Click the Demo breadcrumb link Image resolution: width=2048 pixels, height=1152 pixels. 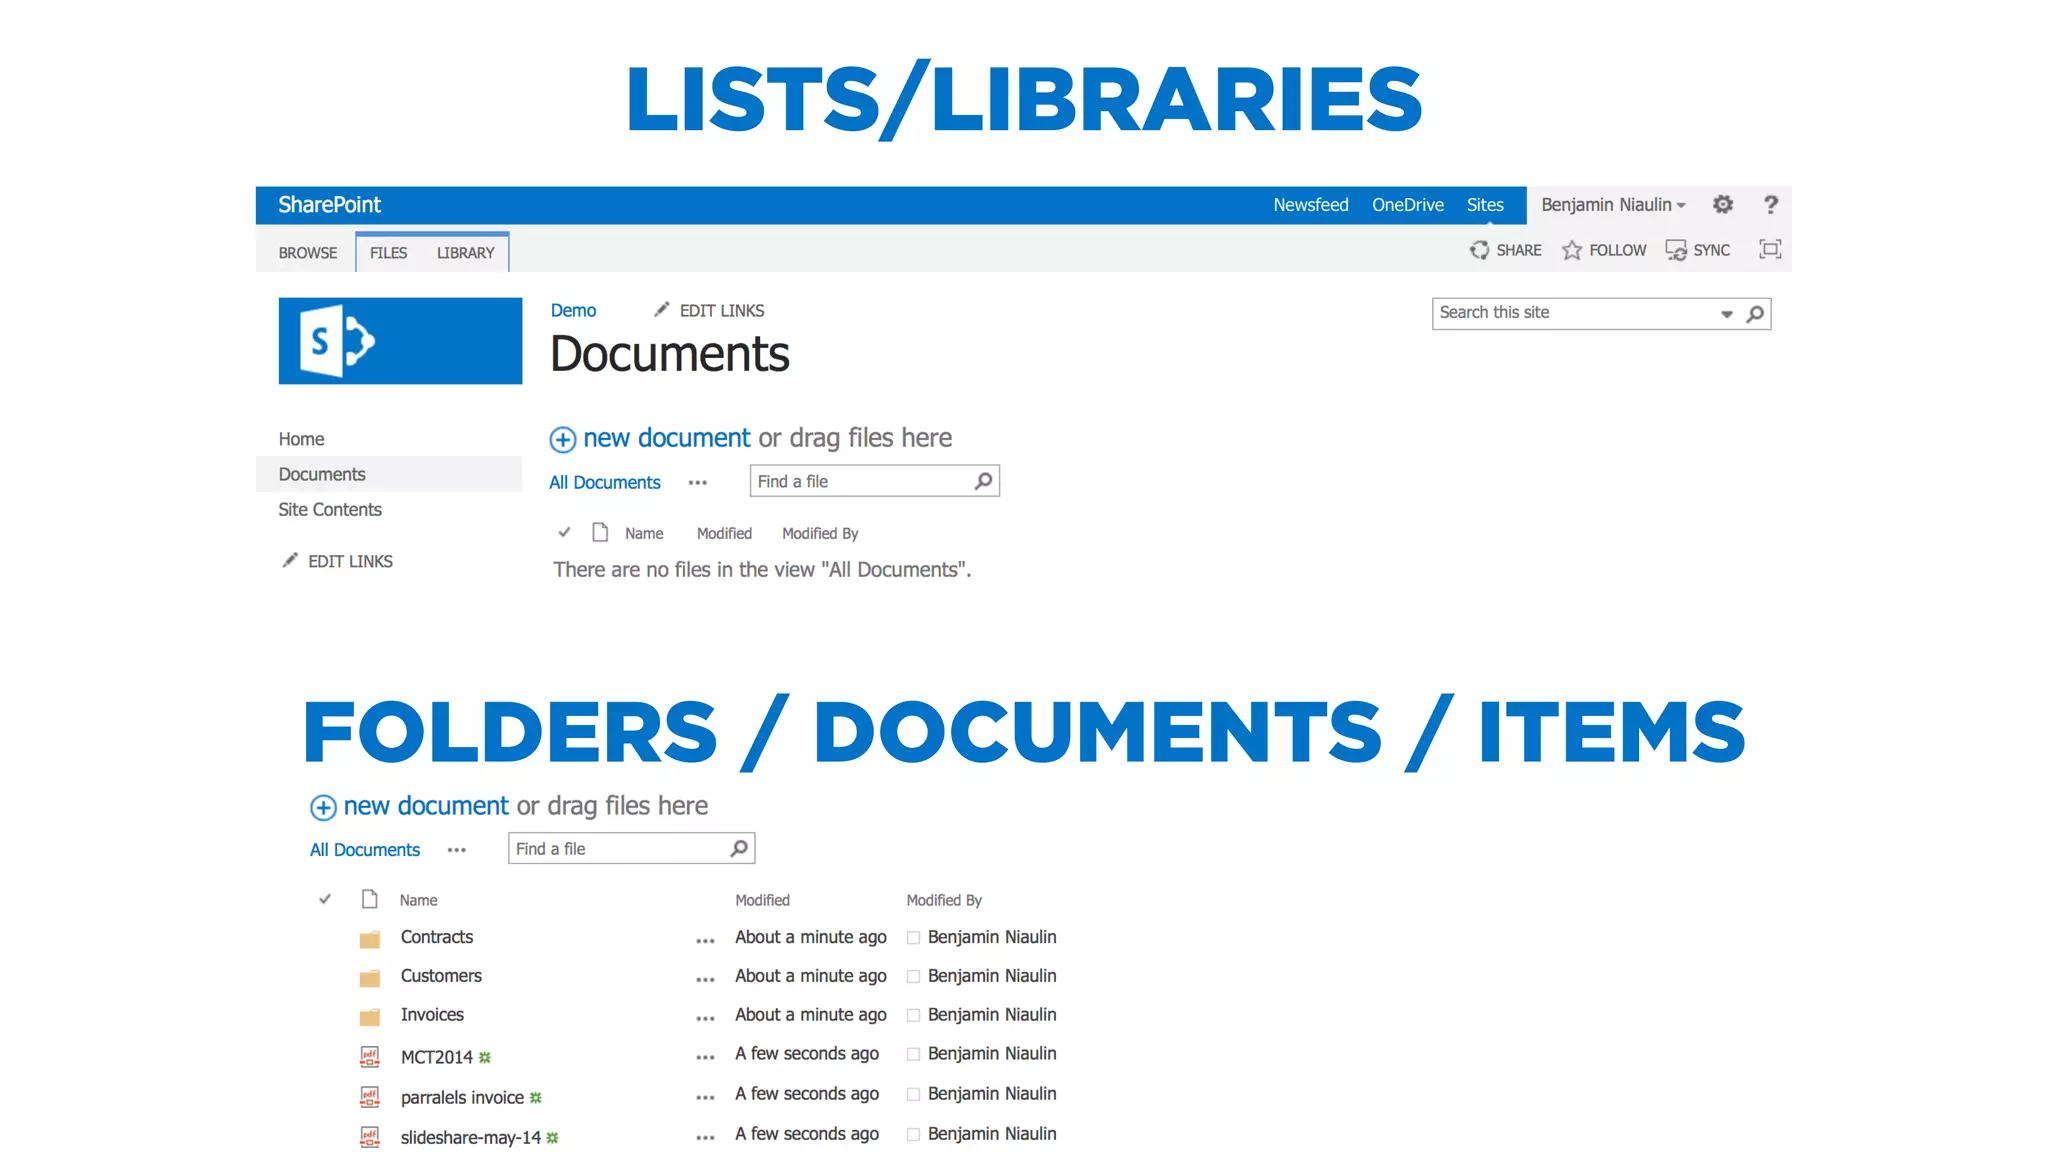pyautogui.click(x=573, y=310)
